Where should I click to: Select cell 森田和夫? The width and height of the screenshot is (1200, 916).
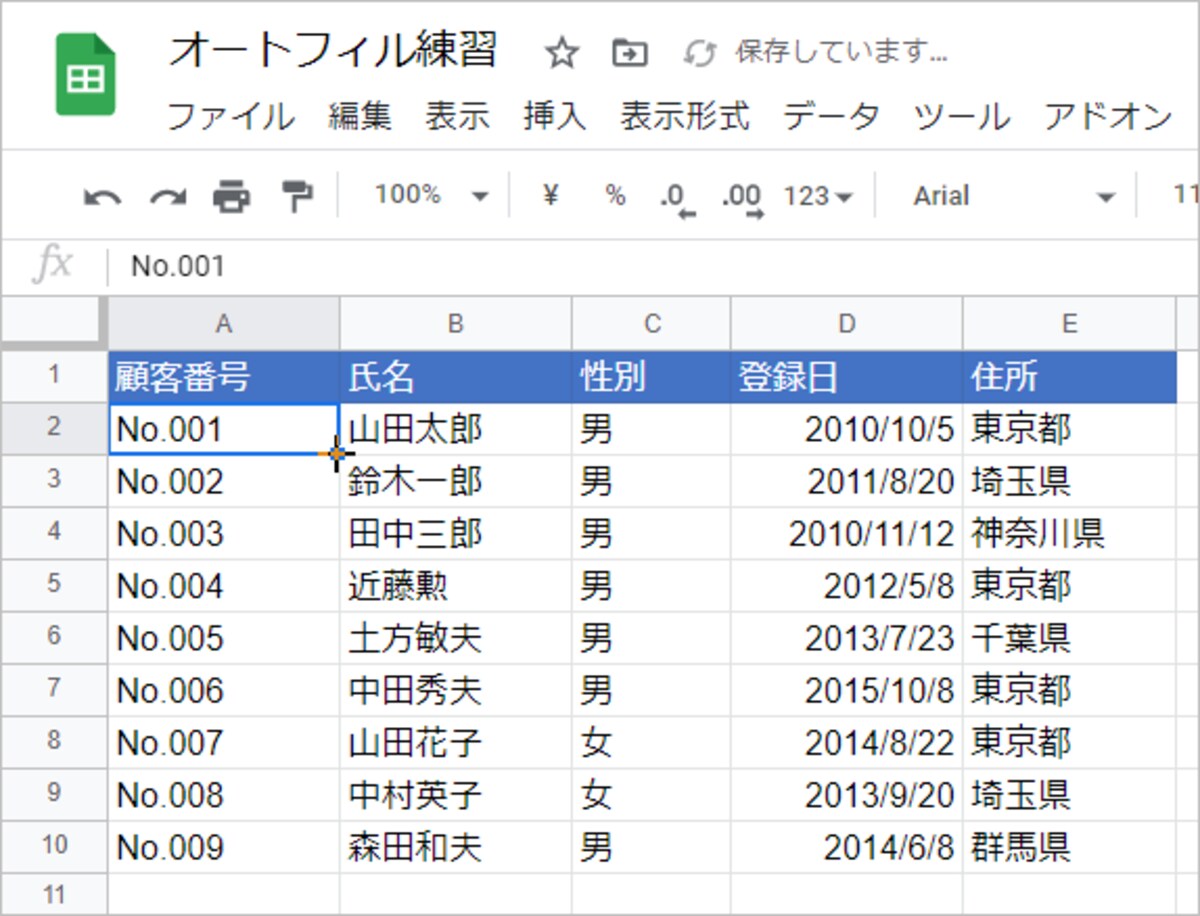[455, 846]
